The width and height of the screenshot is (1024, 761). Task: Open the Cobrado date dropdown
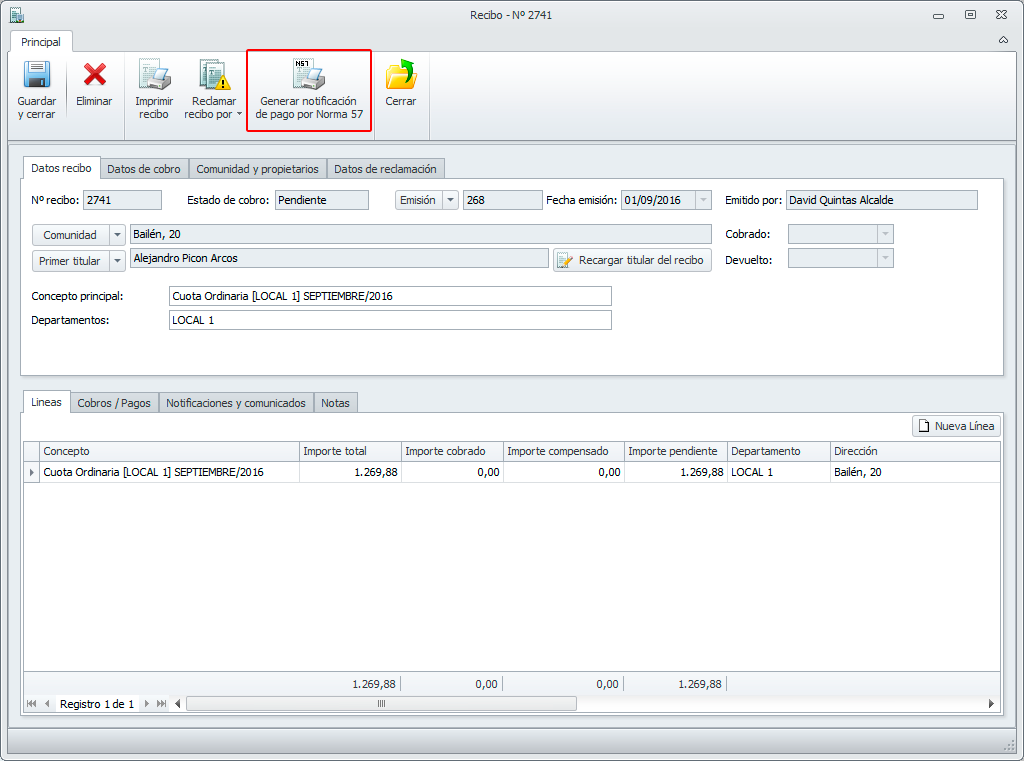[885, 234]
